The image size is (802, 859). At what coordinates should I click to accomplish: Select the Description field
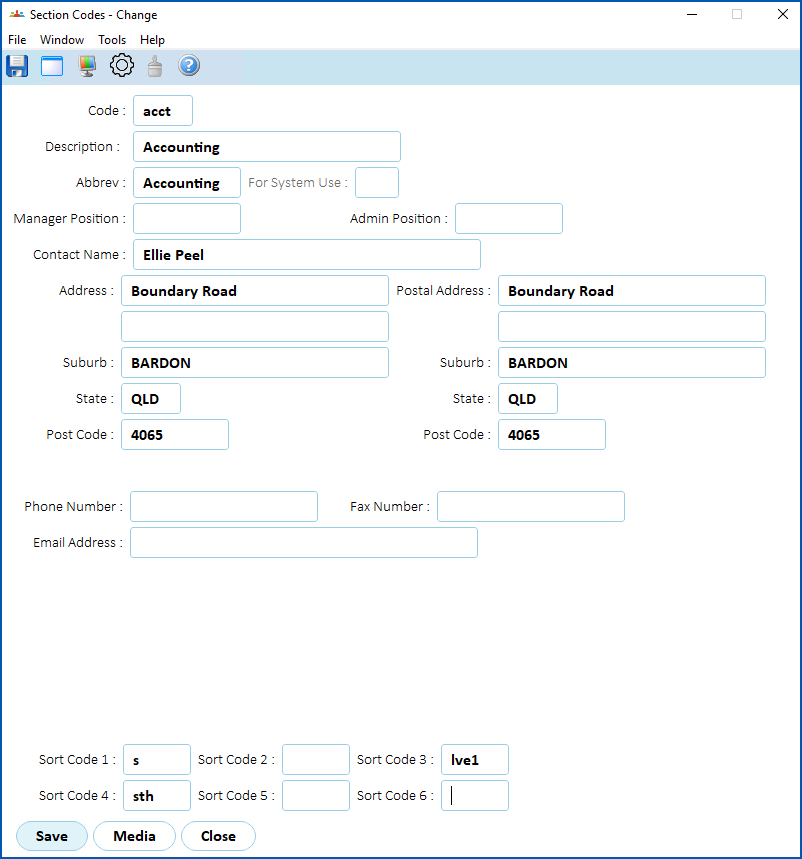pos(267,147)
